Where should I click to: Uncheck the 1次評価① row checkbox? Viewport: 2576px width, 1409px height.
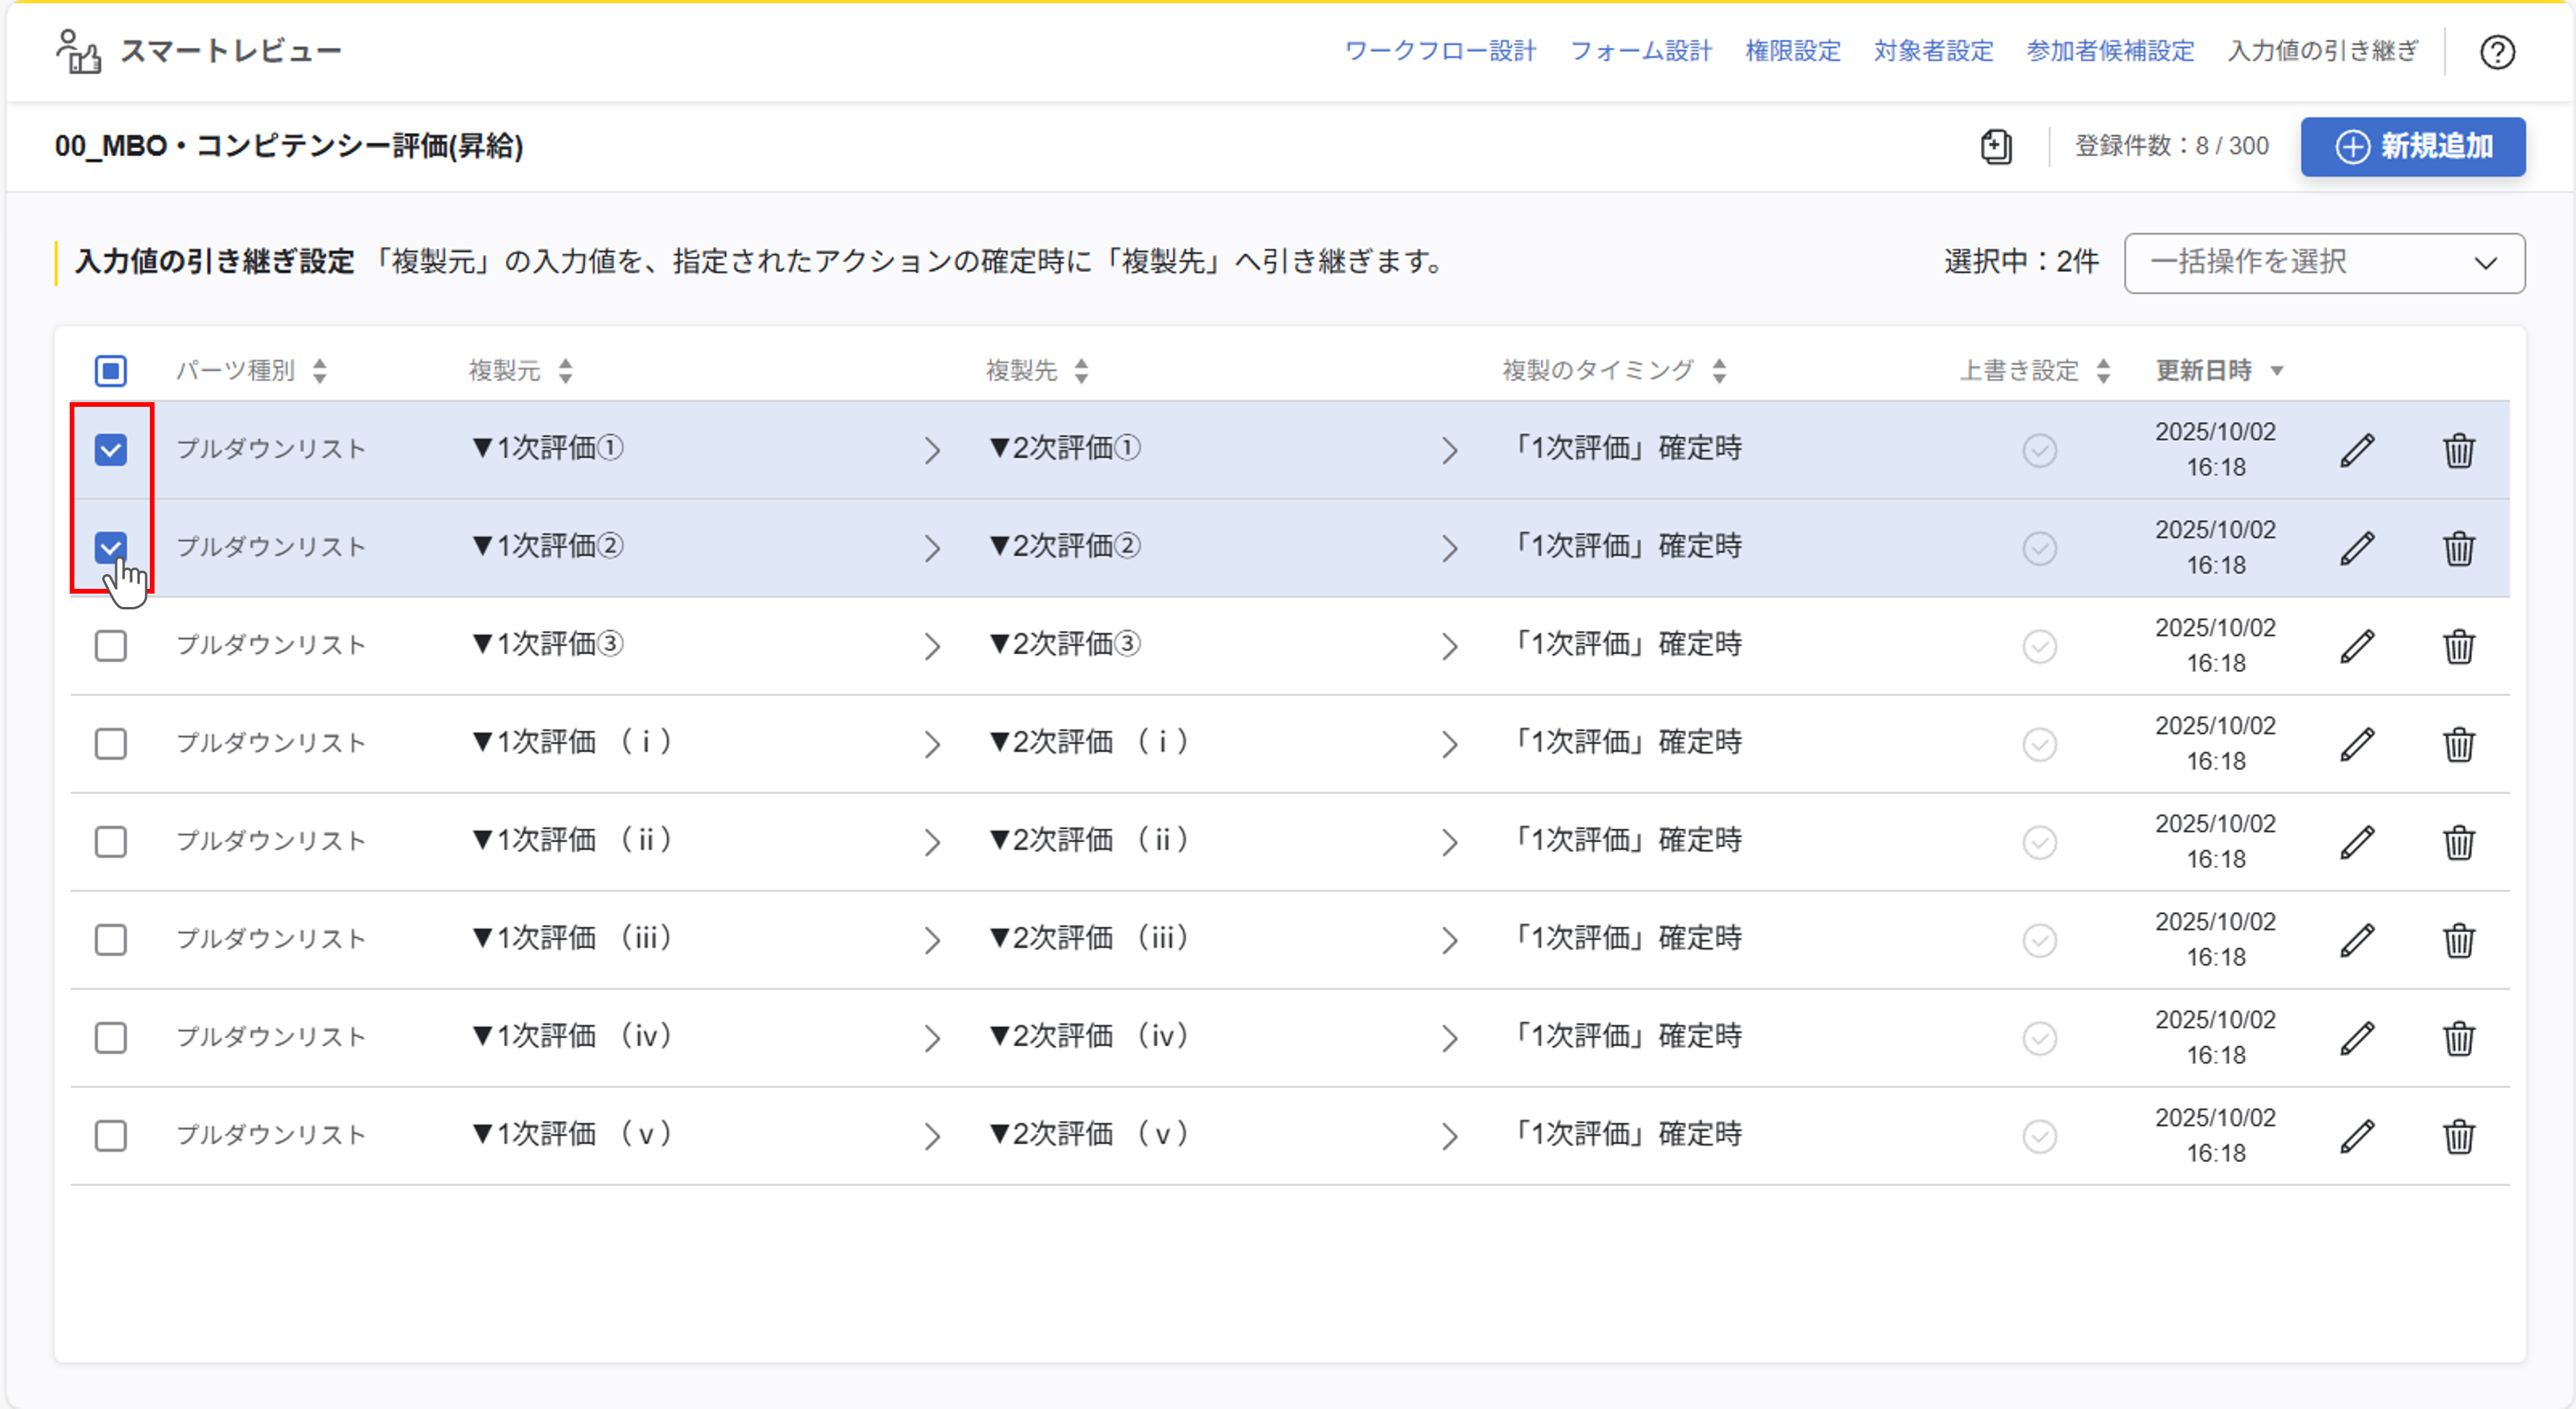point(111,450)
